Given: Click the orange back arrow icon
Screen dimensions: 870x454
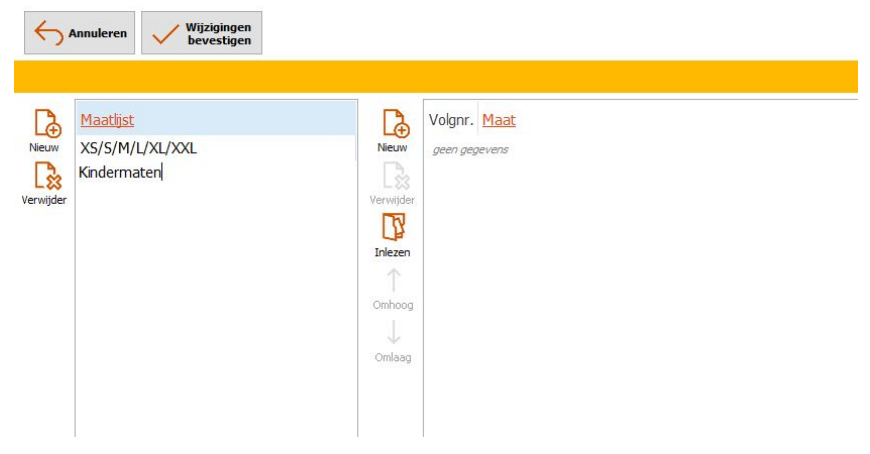Looking at the screenshot, I should point(48,33).
